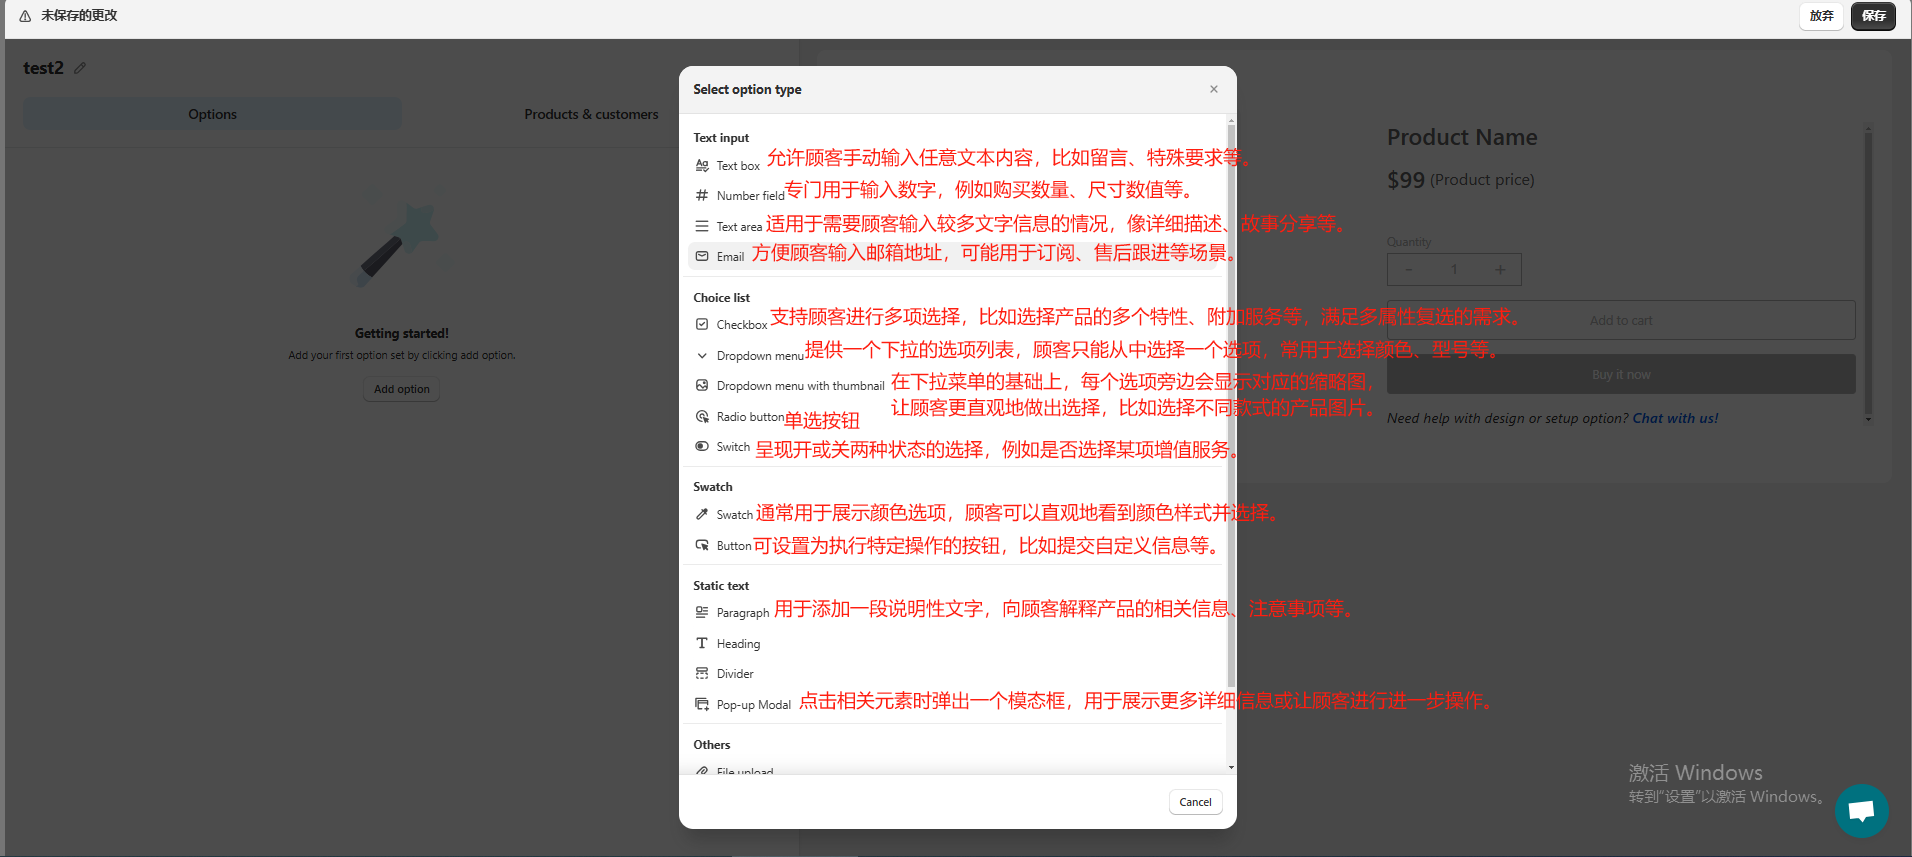Switch to Products & customers tab
Image resolution: width=1912 pixels, height=857 pixels.
(x=591, y=114)
